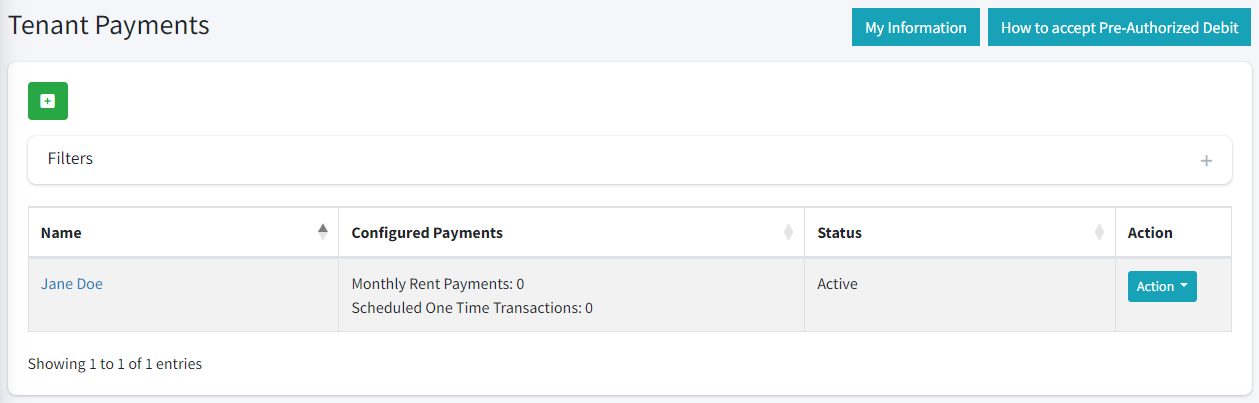Open the Action dropdown for Jane Doe
Viewport: 1259px width, 403px height.
[1162, 286]
